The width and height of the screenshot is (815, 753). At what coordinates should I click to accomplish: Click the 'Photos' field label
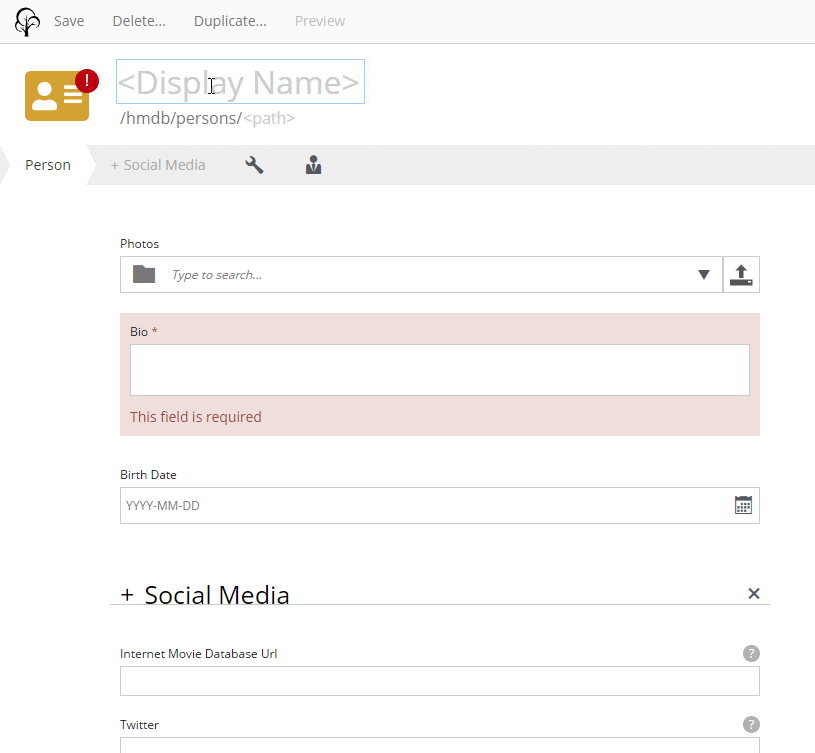139,244
